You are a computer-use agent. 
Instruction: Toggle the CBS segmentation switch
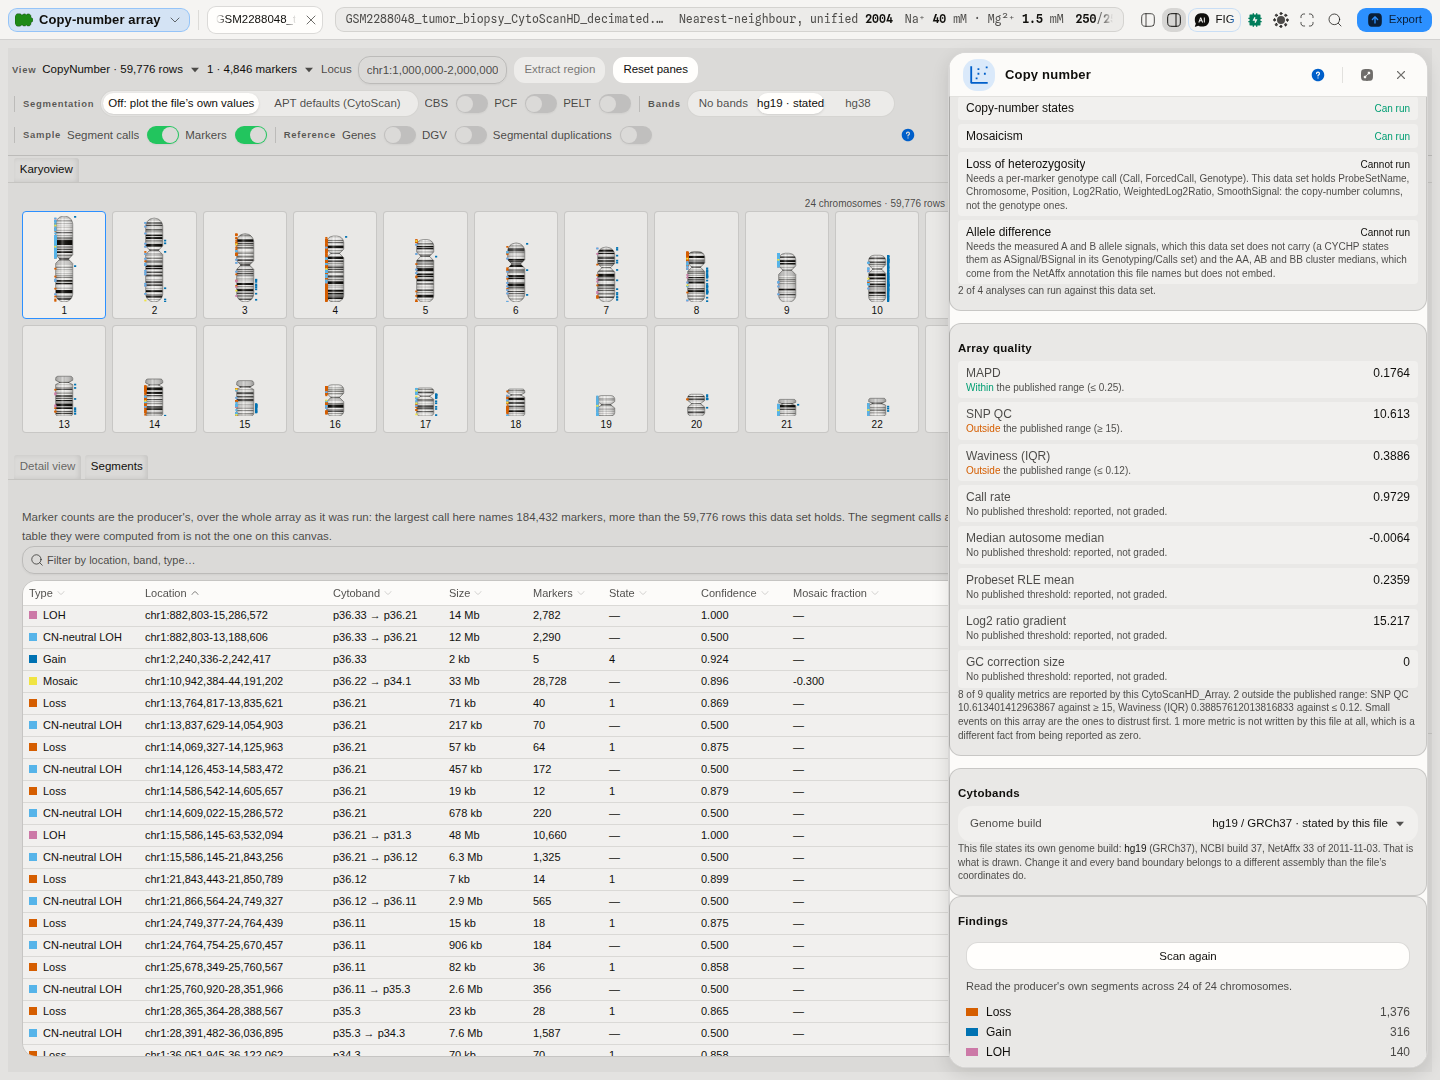click(x=471, y=103)
